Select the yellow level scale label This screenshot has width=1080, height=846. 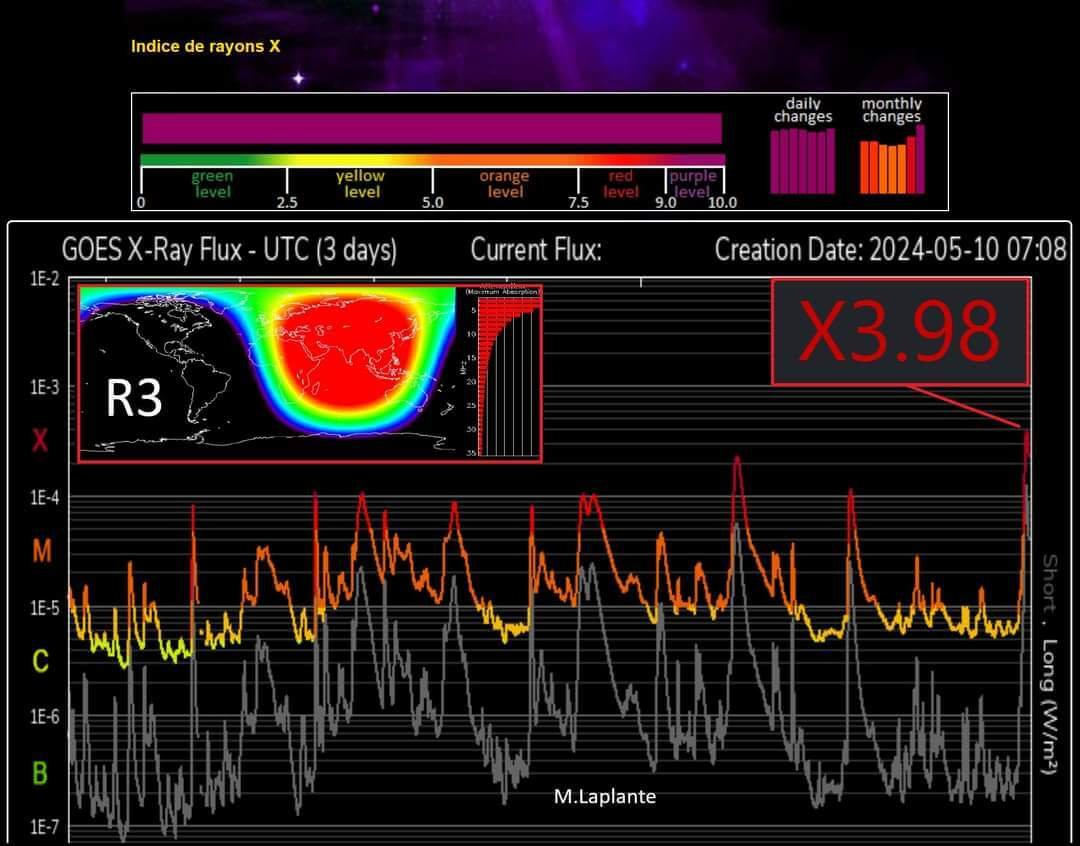pos(360,184)
